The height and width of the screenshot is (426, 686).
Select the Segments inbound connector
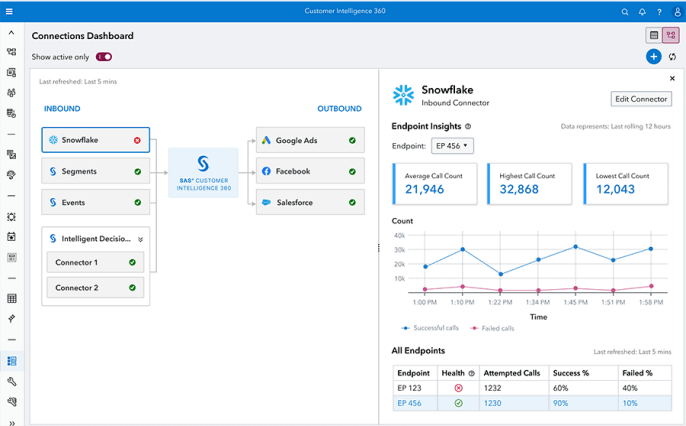click(x=95, y=171)
